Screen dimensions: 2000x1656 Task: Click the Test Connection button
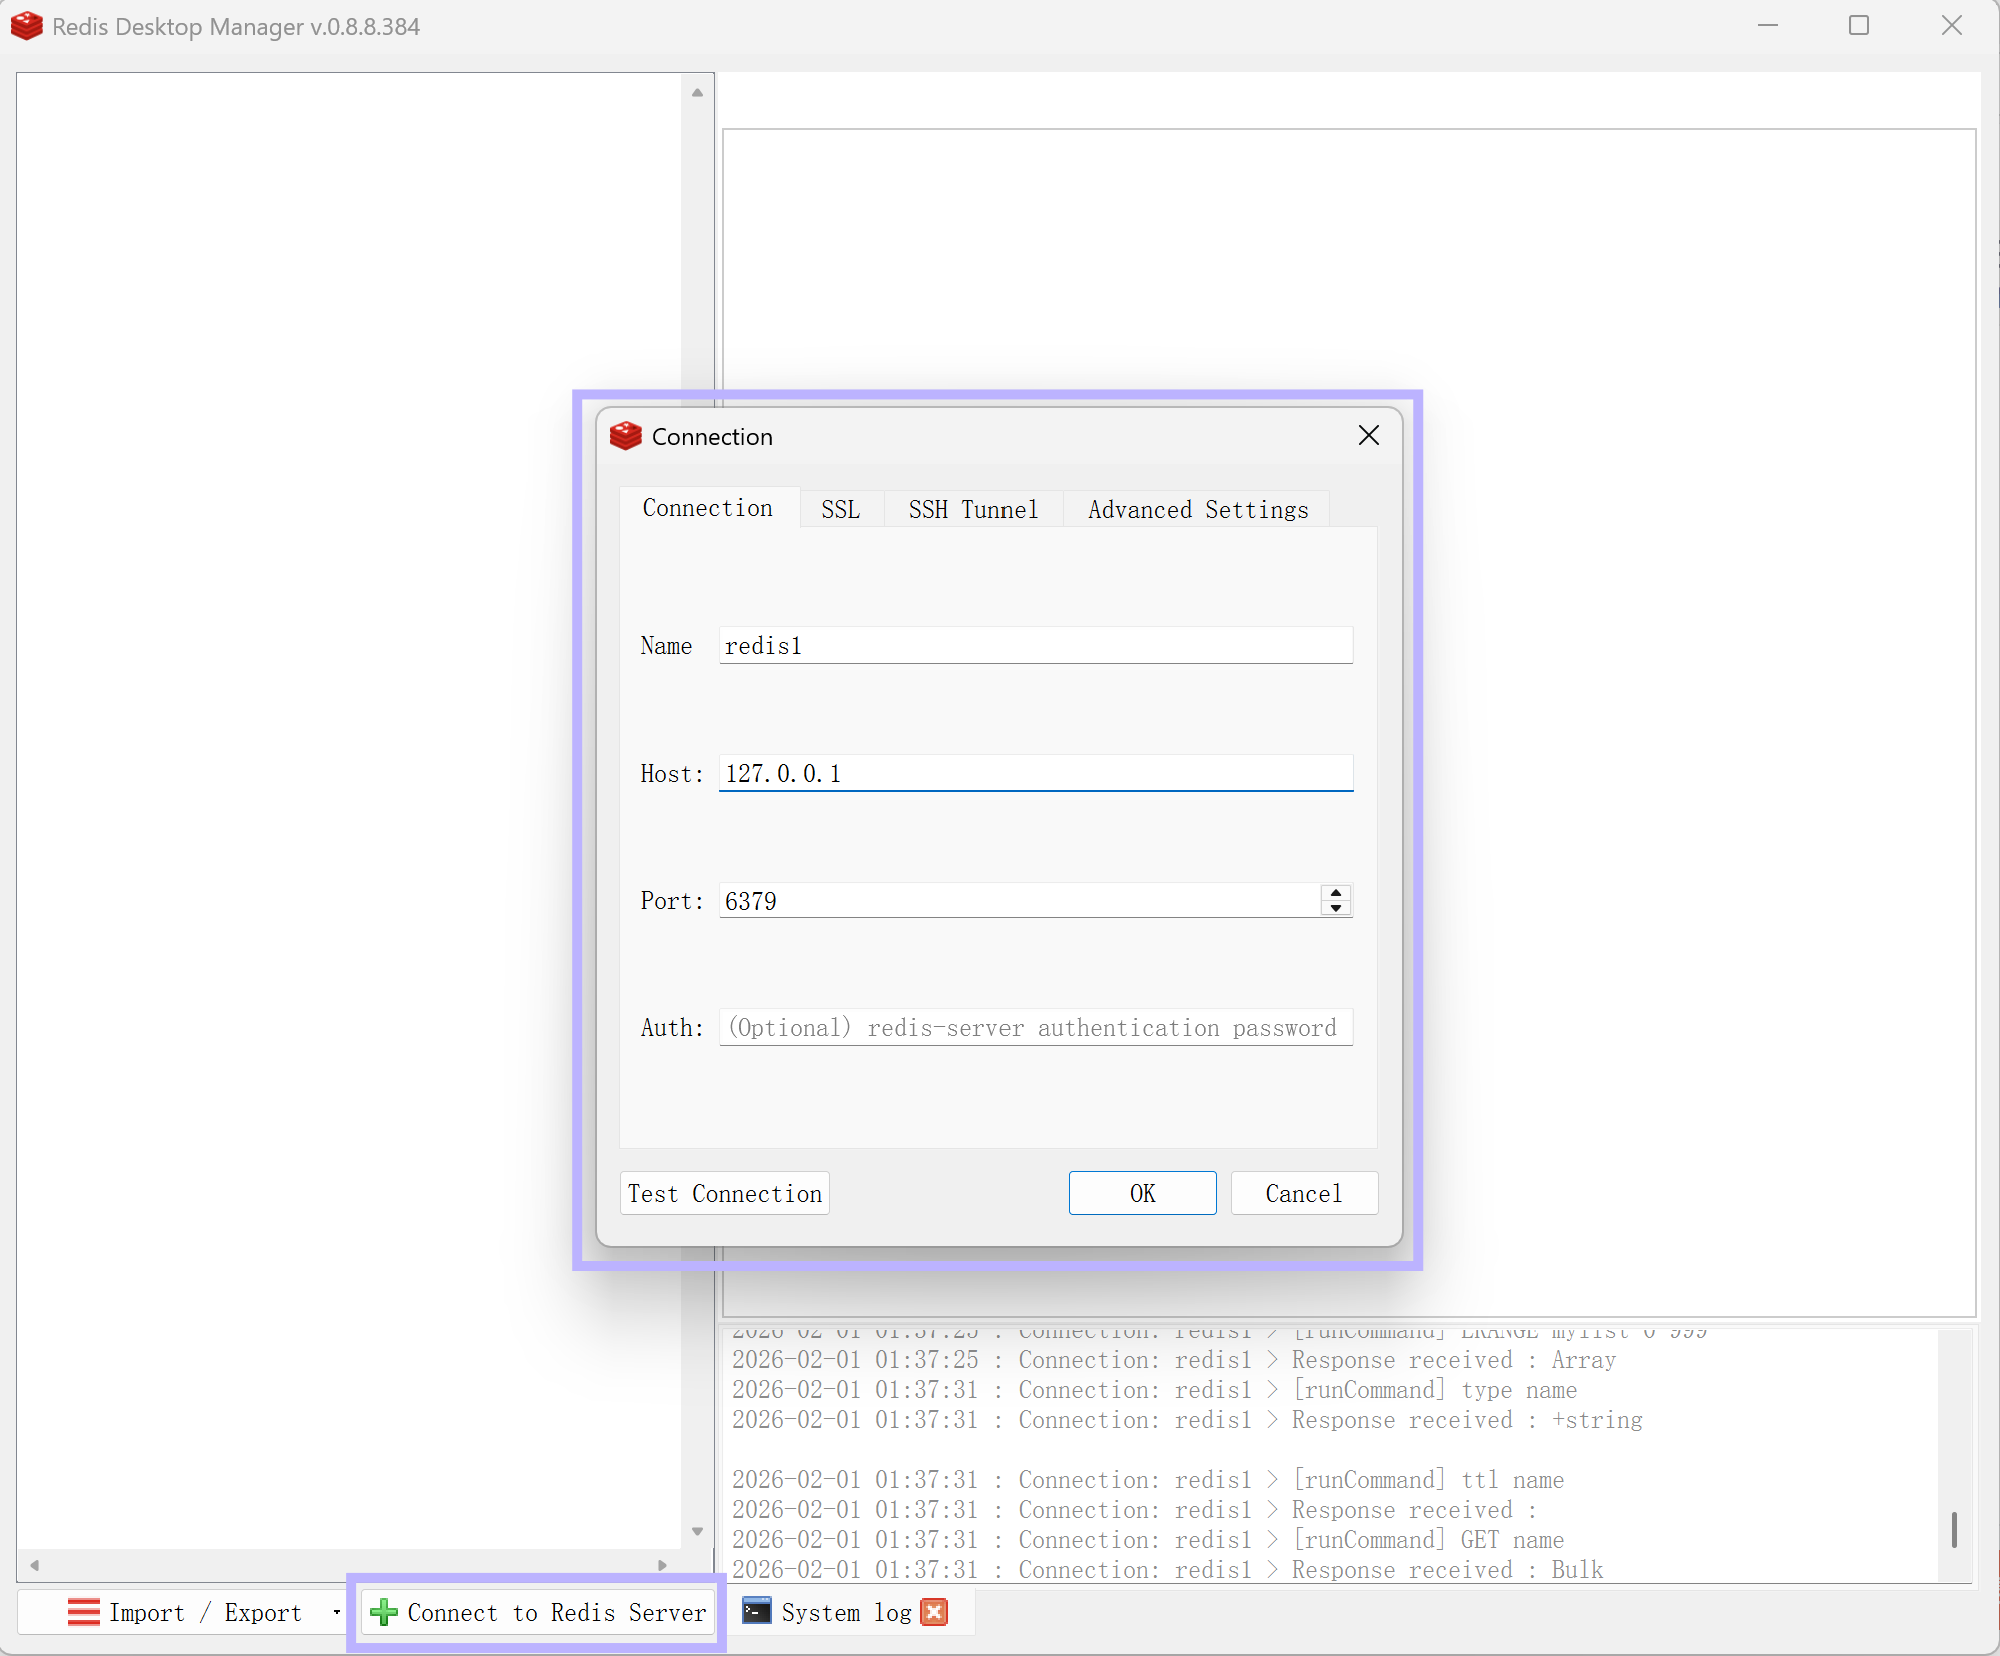(x=725, y=1193)
